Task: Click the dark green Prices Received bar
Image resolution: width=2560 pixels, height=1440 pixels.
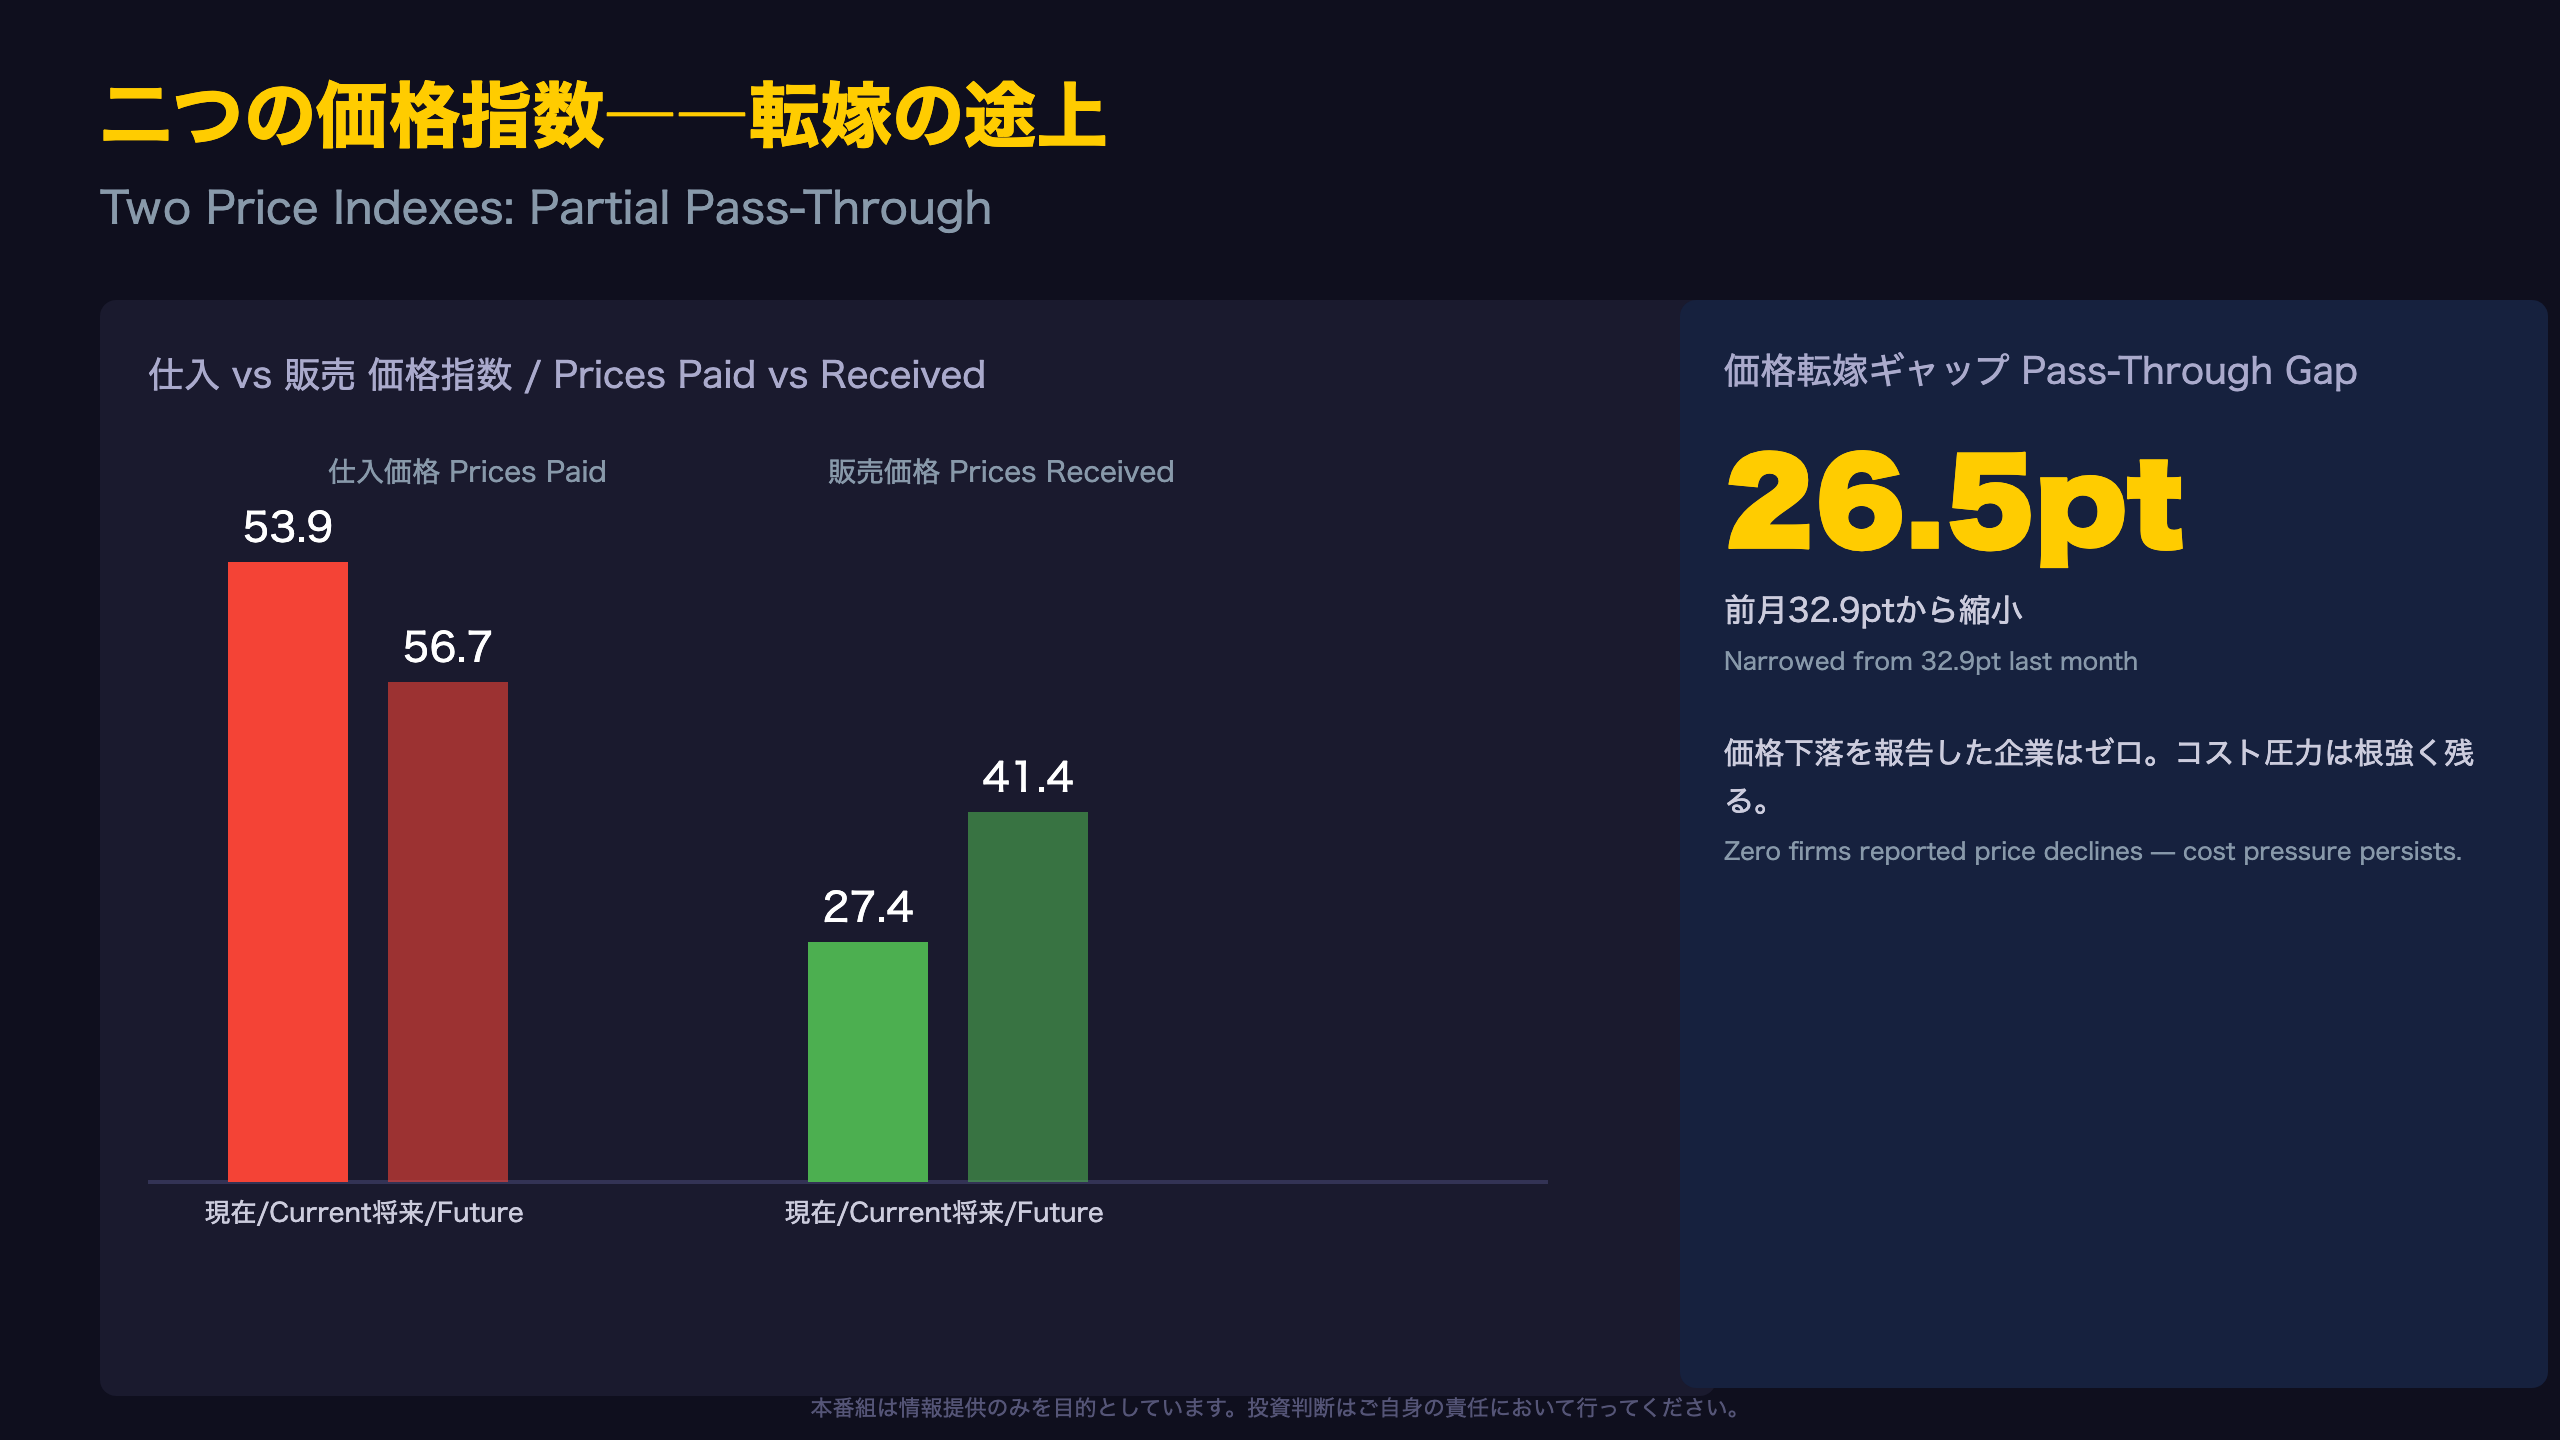Action: (1028, 997)
